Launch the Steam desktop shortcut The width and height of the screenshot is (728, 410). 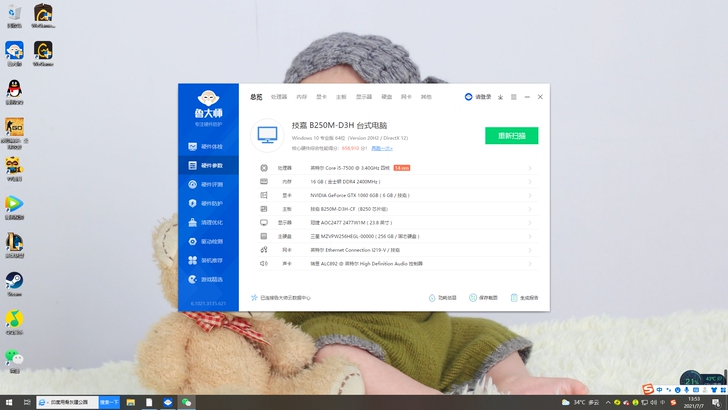coord(14,284)
